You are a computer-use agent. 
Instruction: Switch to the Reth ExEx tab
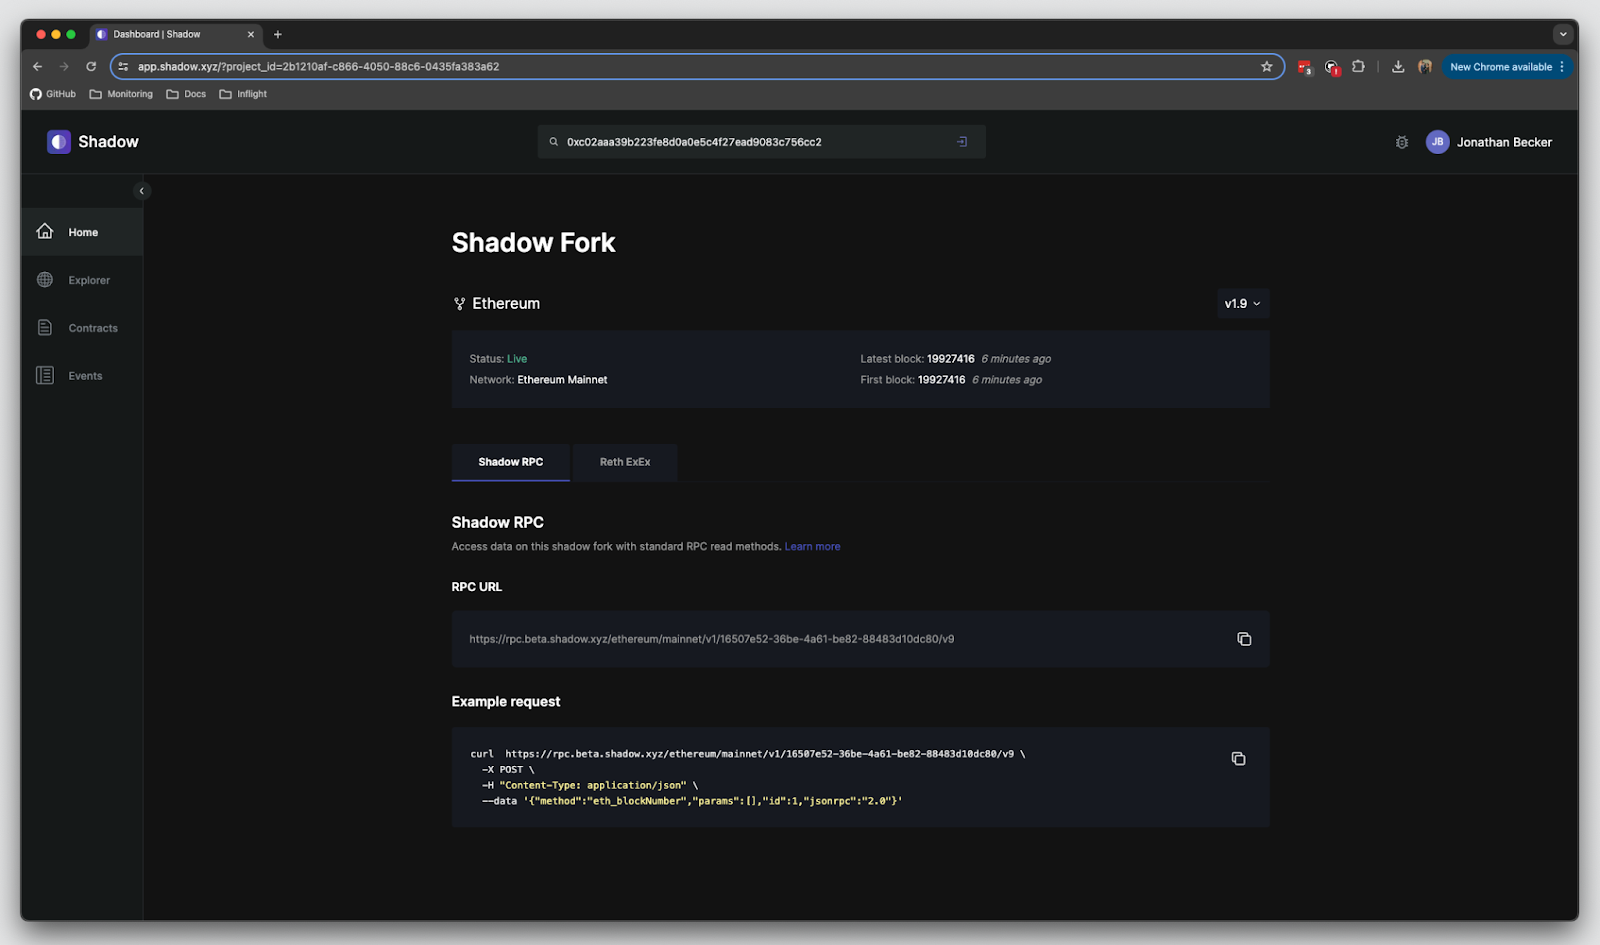coord(625,462)
